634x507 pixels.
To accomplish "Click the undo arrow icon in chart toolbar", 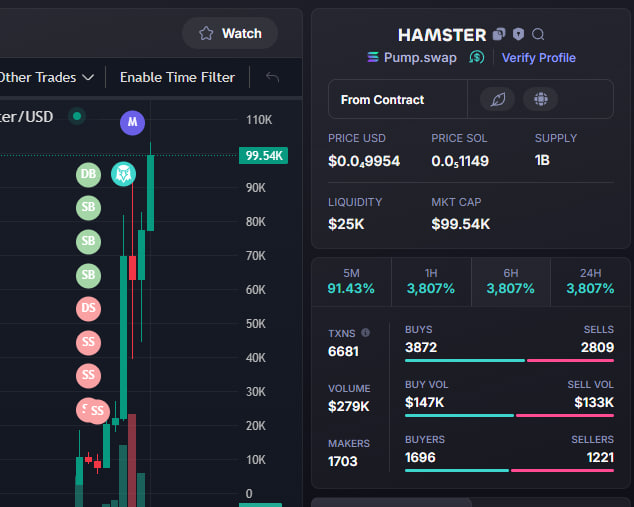I will coord(273,77).
